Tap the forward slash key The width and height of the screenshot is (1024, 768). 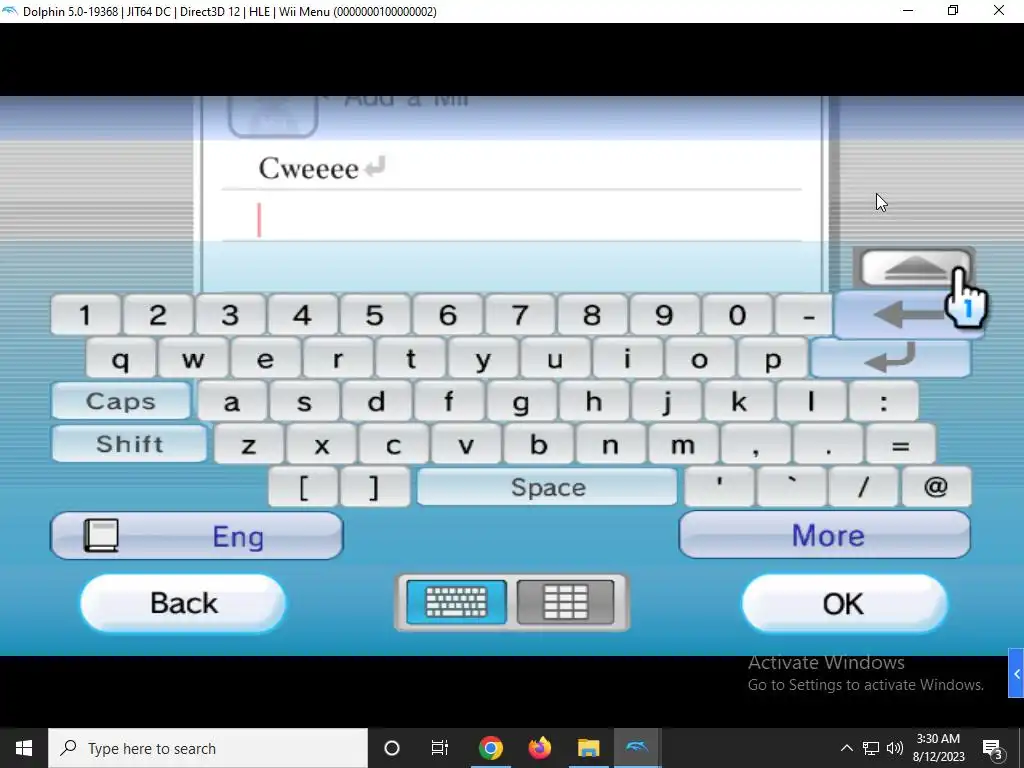tap(863, 487)
